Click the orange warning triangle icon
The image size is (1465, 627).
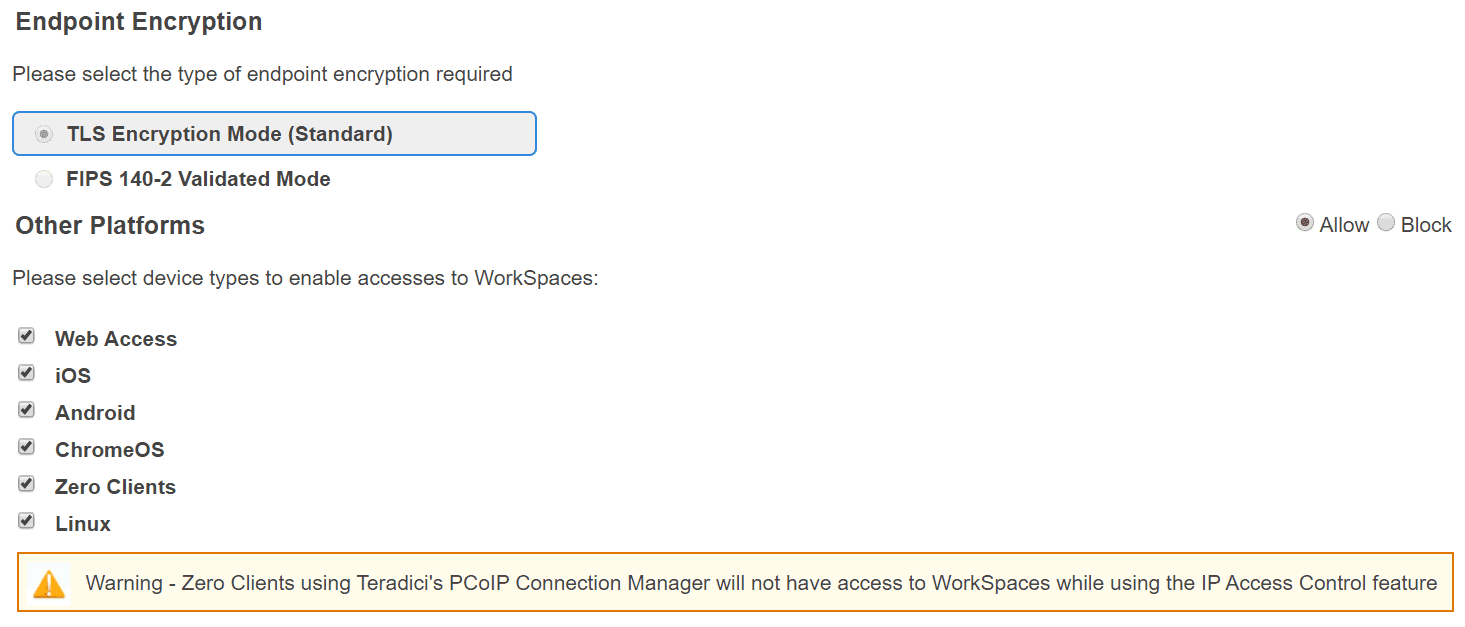click(x=49, y=584)
